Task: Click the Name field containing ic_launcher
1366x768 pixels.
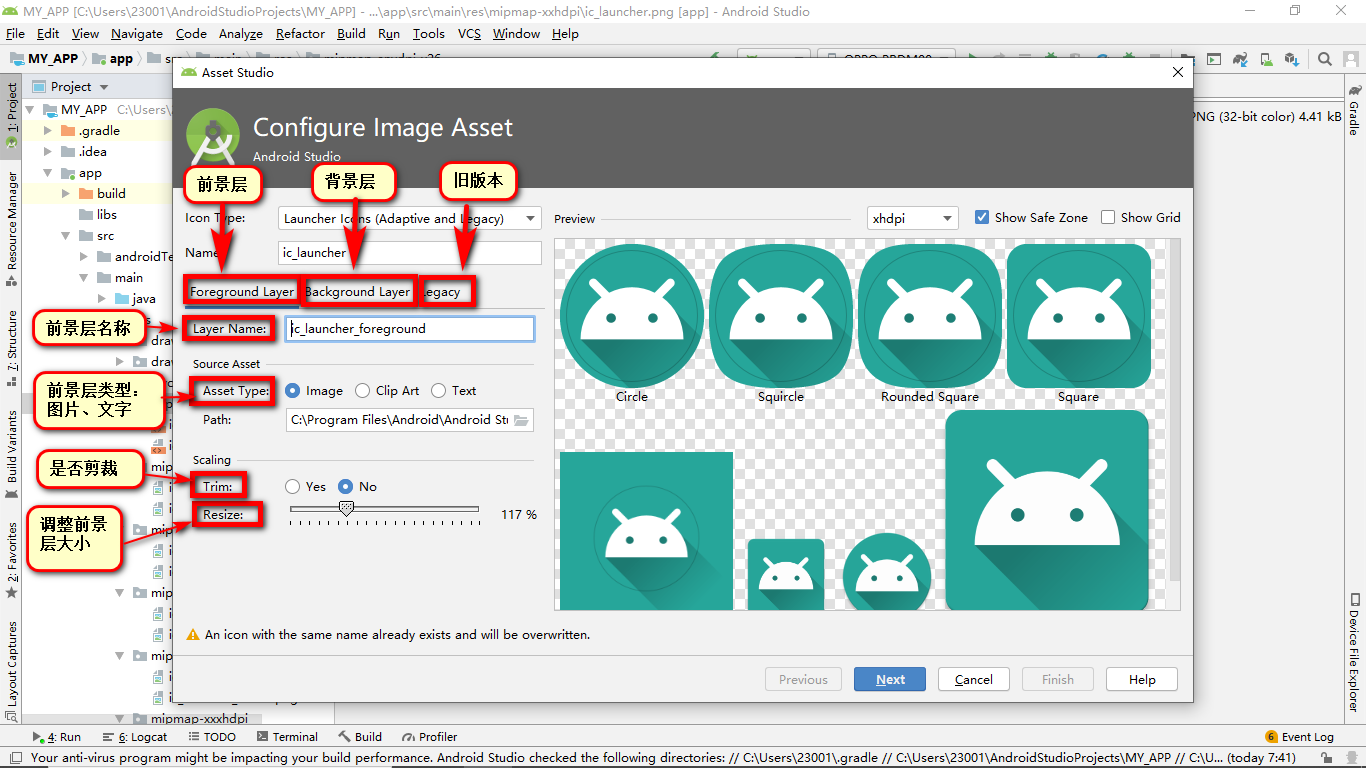Action: pos(410,253)
